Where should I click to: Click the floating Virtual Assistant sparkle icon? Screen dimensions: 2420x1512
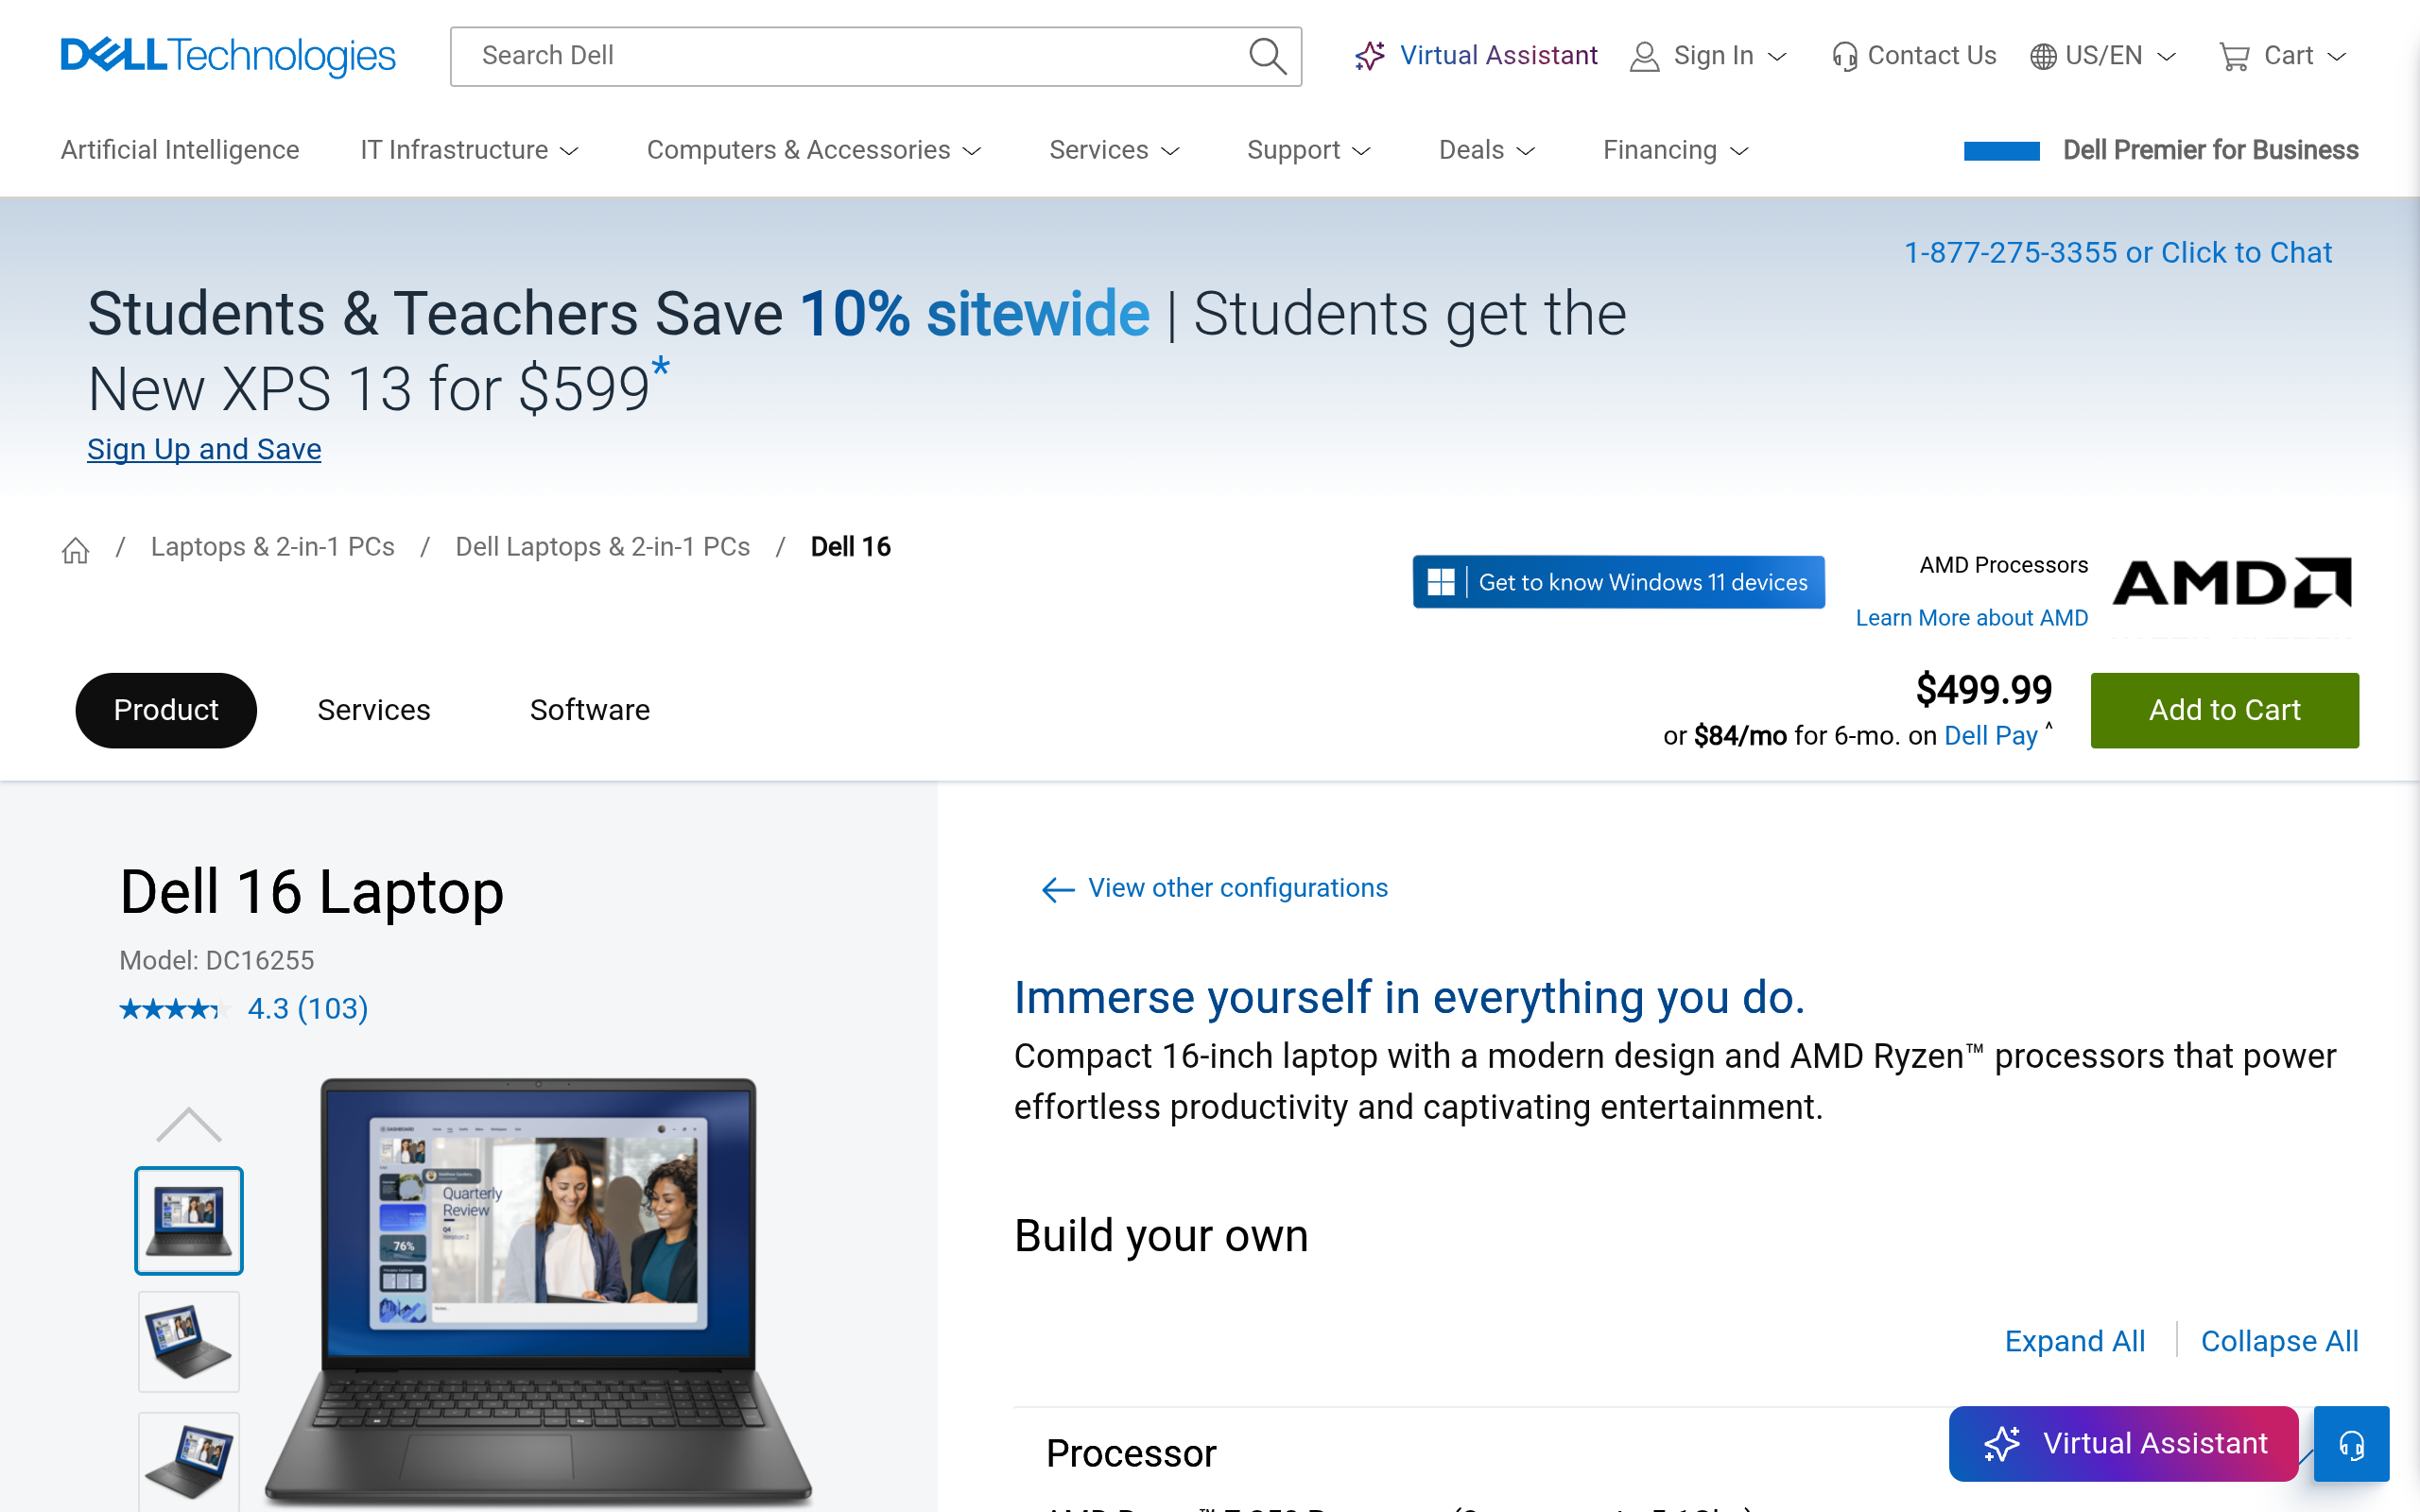2002,1444
